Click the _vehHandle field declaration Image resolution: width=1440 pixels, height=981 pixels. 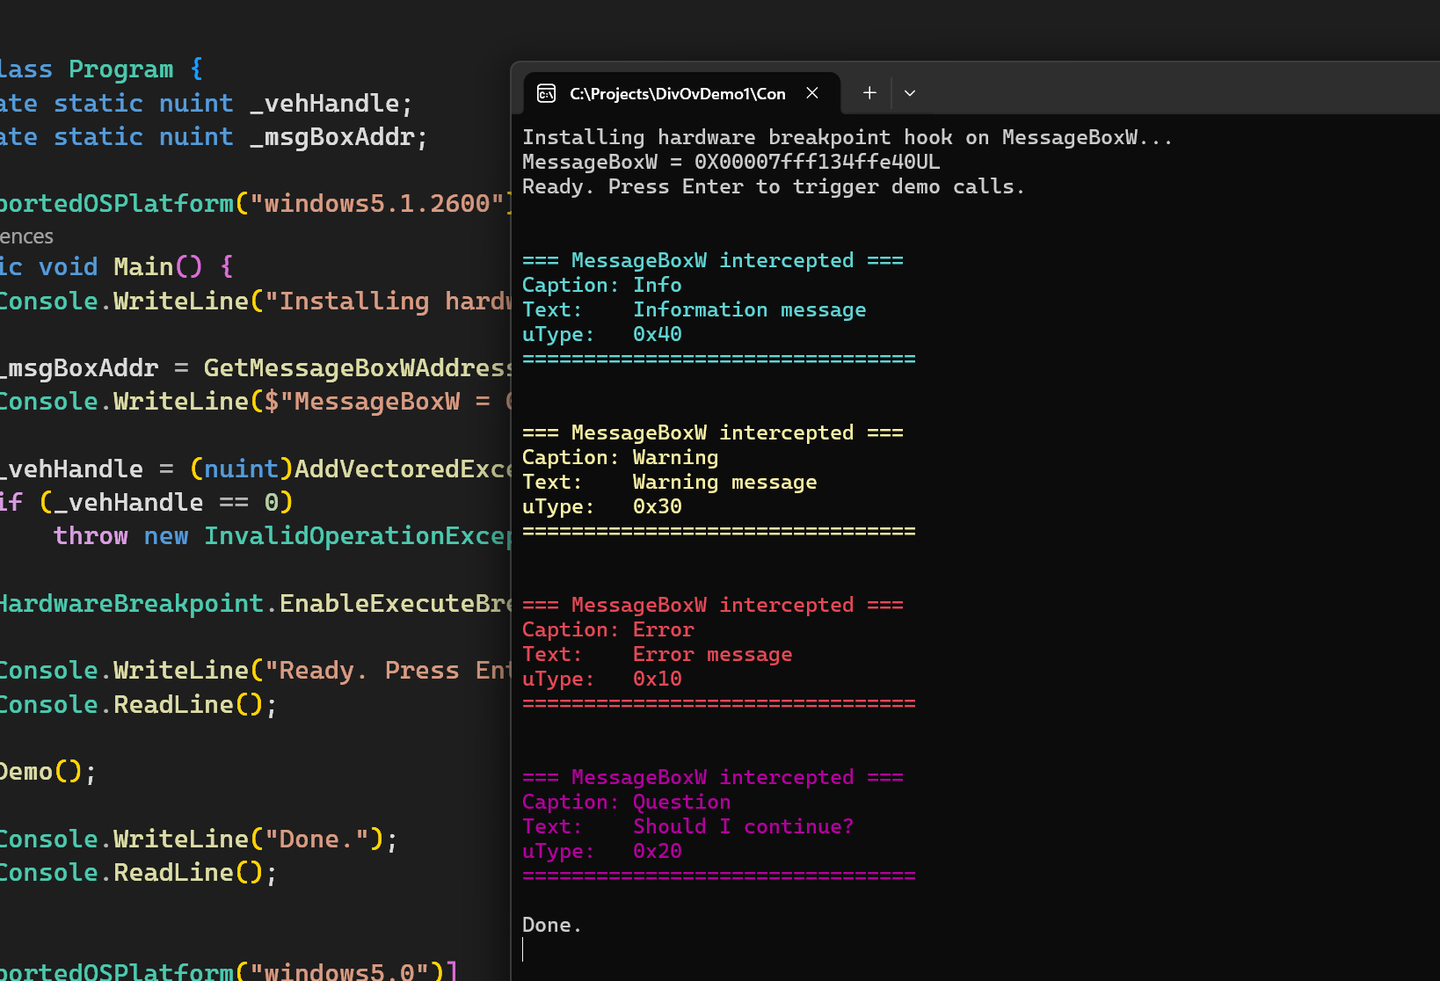pyautogui.click(x=330, y=103)
